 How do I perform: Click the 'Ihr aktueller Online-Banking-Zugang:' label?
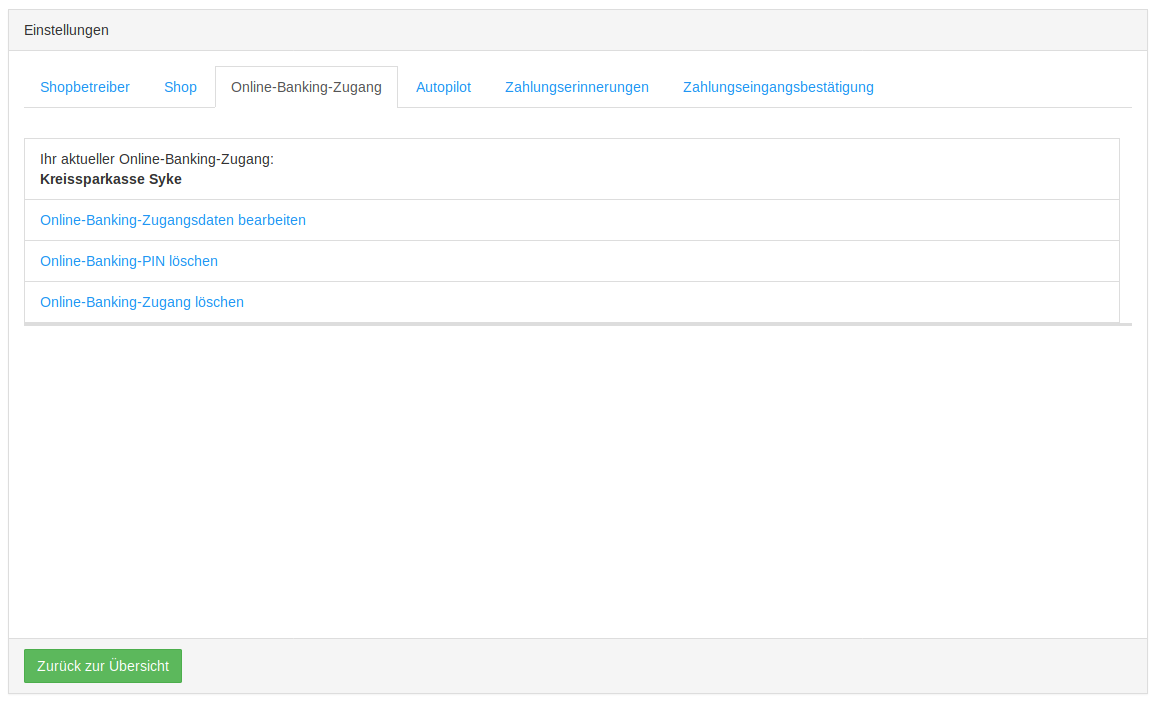click(157, 159)
